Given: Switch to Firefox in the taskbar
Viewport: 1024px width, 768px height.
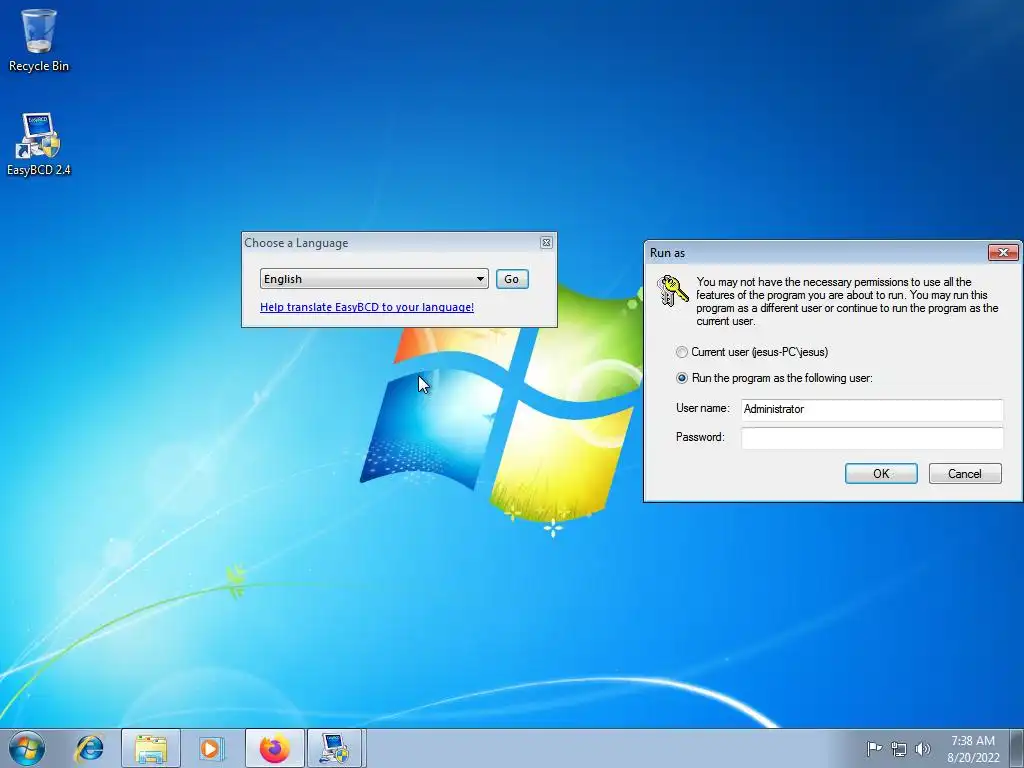Looking at the screenshot, I should [x=274, y=748].
